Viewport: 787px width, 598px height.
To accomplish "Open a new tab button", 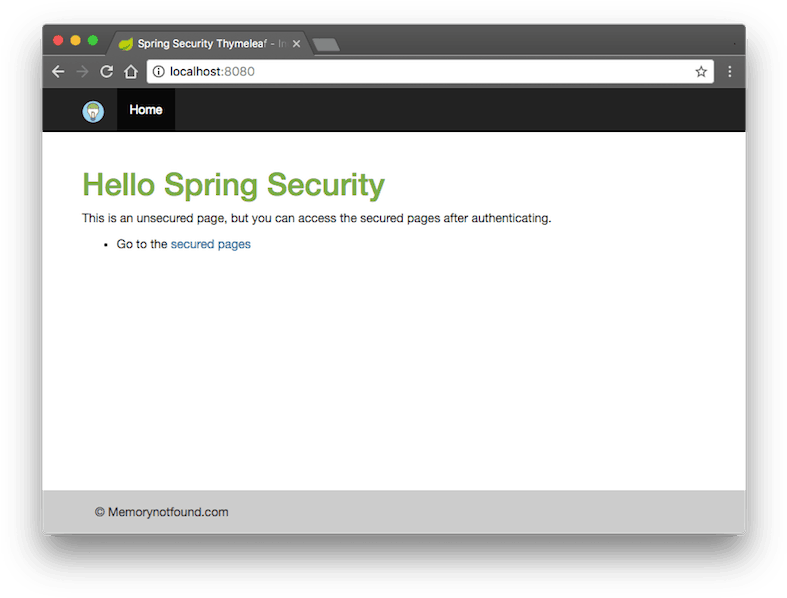I will 326,45.
